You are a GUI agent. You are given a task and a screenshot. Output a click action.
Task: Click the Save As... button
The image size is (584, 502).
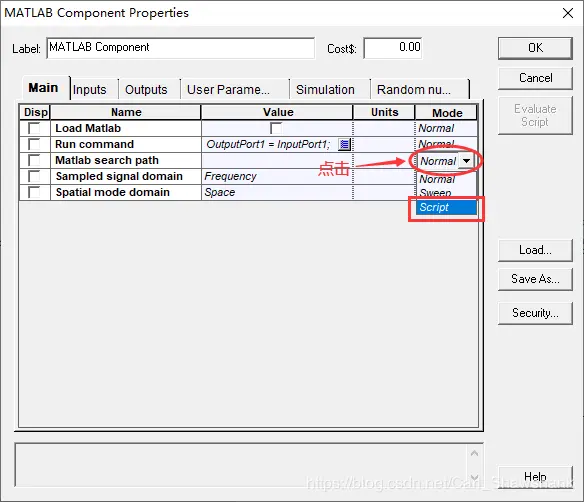[535, 279]
